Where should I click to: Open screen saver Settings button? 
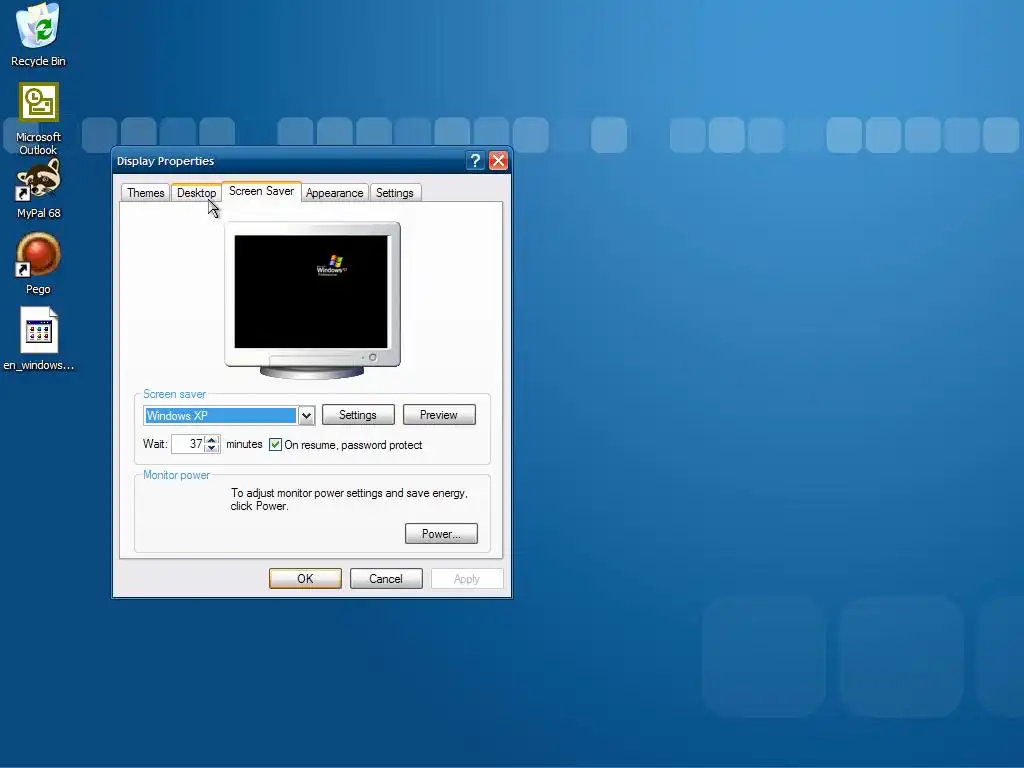358,415
